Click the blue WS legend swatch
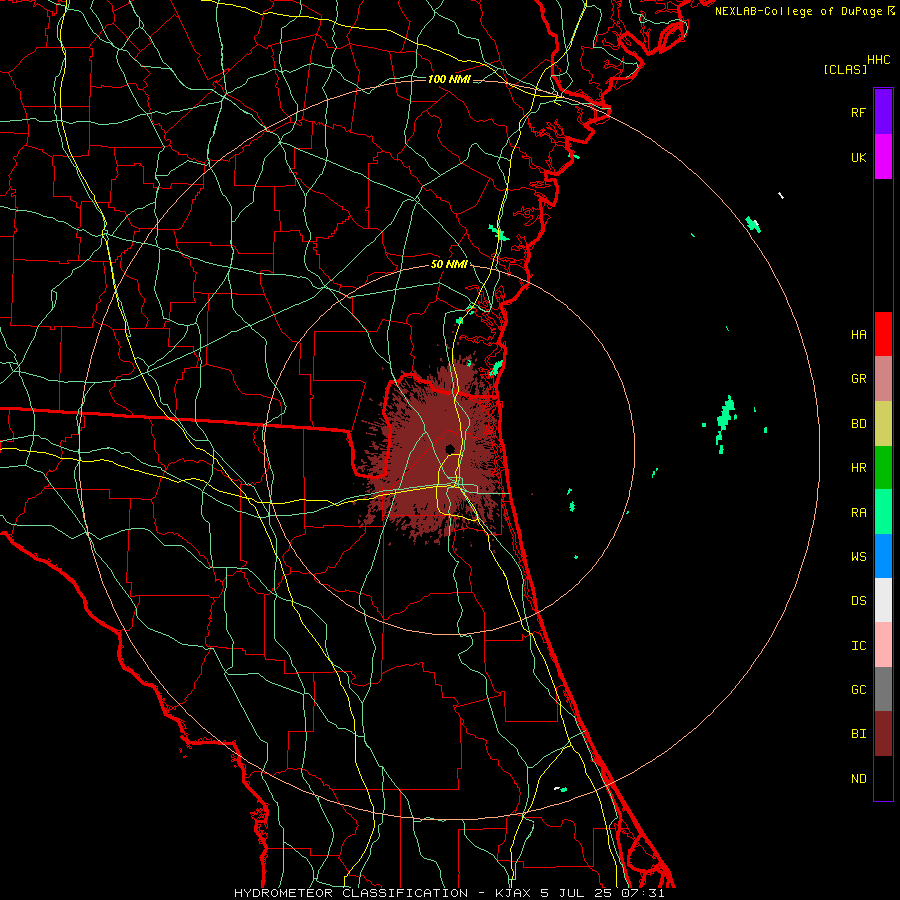Screen dimensions: 900x900 pyautogui.click(x=883, y=556)
